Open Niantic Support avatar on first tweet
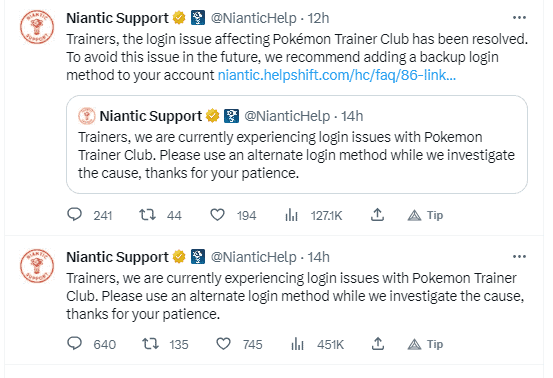Screen dimensions: 553x378 coord(37,27)
